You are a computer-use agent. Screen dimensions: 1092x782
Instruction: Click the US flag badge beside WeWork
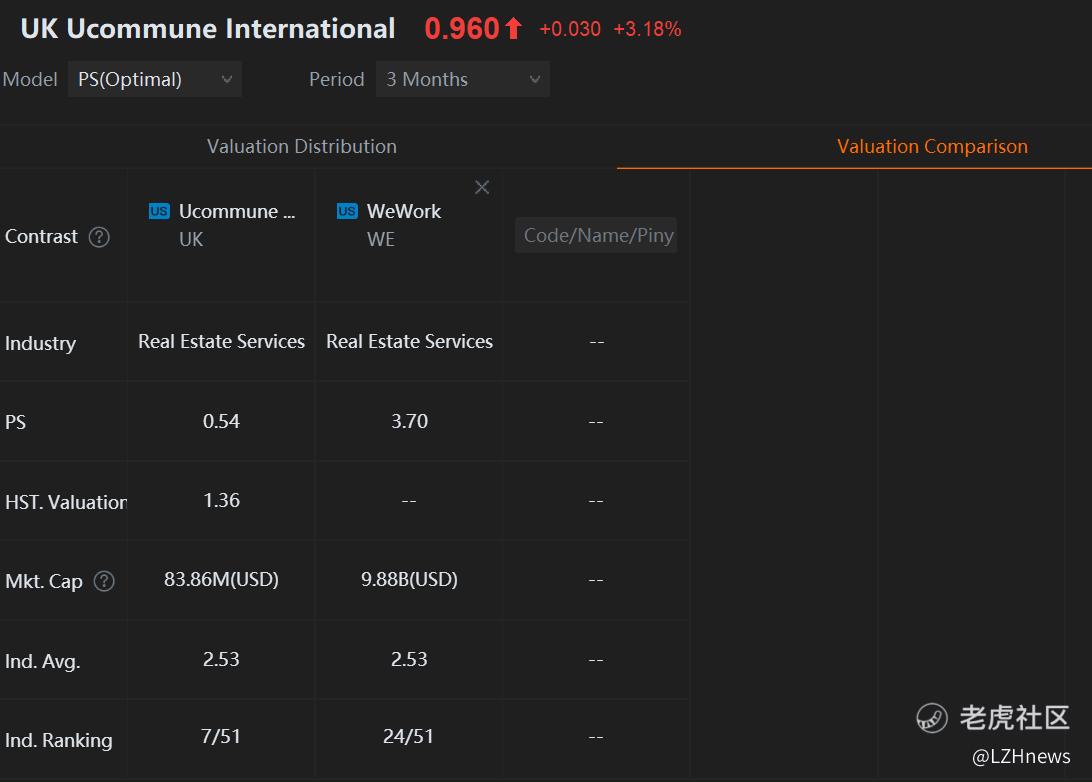pos(347,211)
